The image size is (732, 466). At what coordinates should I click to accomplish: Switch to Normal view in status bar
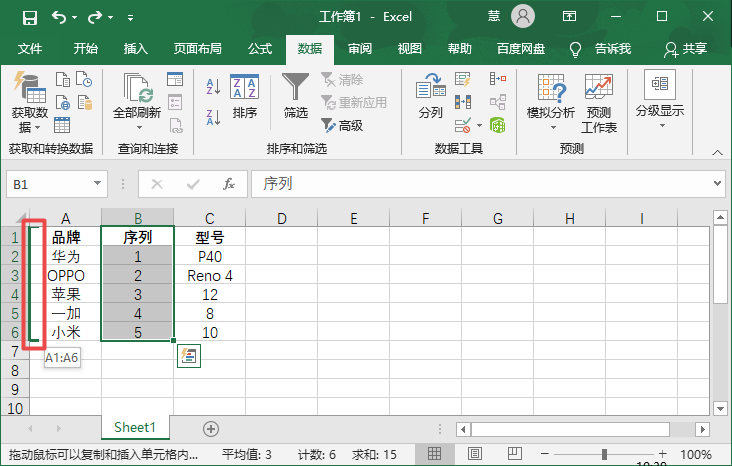[434, 455]
